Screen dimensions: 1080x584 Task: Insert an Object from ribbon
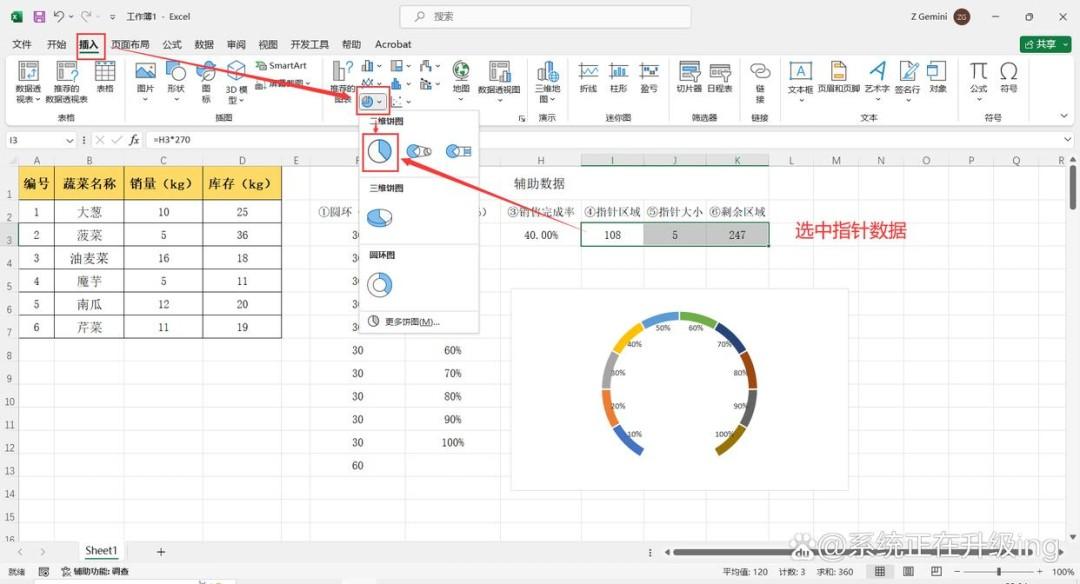[x=937, y=77]
